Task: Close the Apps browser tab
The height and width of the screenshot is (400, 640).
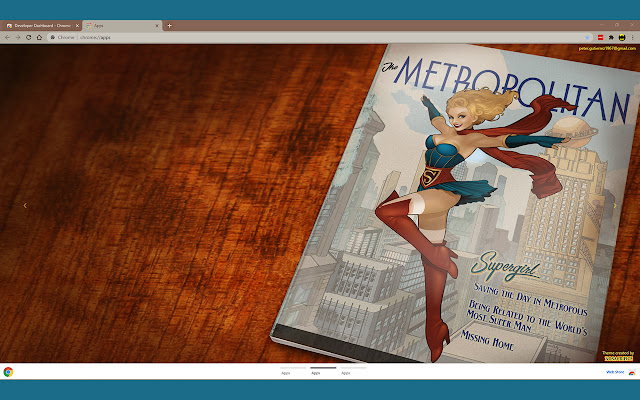Action: pos(157,25)
